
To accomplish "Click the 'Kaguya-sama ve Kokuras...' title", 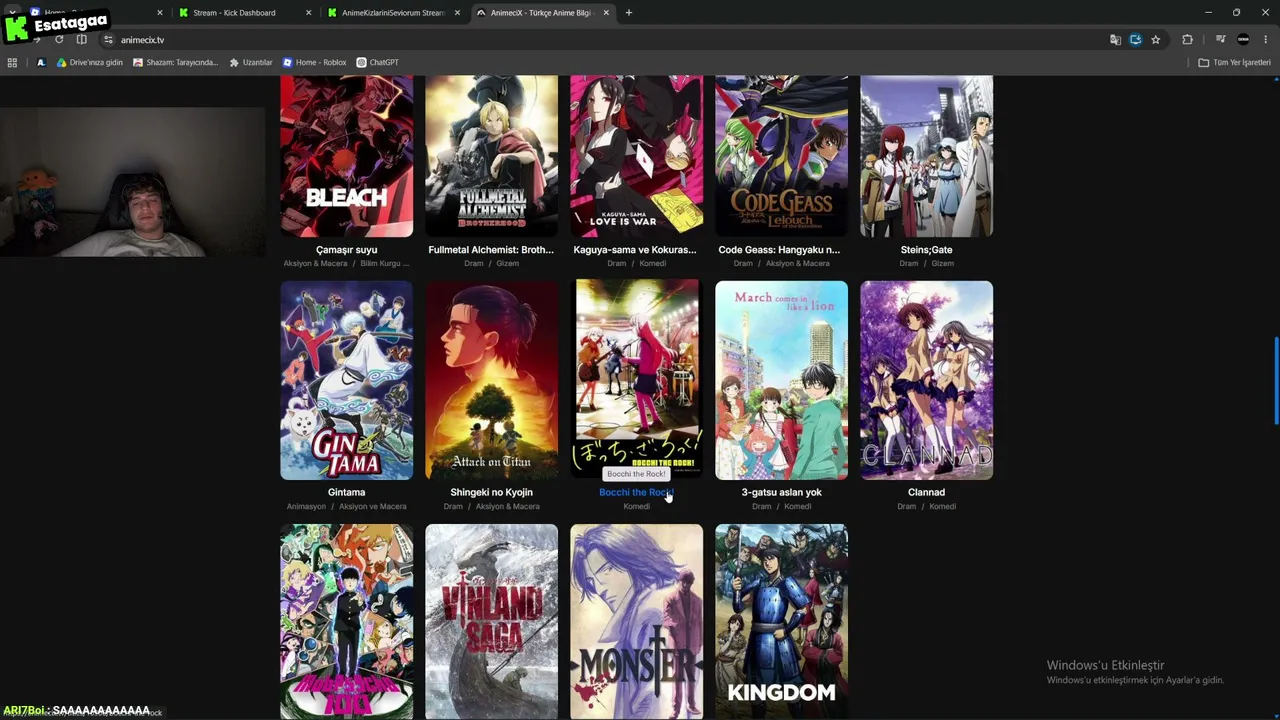I will [635, 250].
